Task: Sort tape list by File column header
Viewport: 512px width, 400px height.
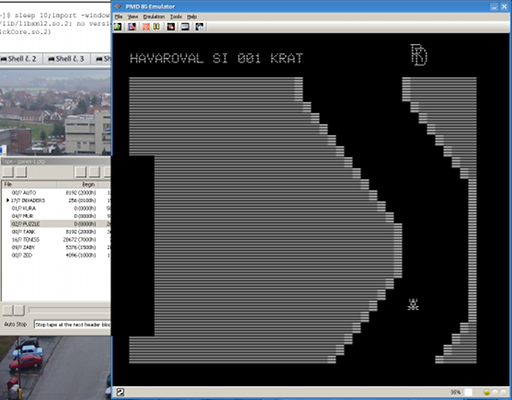Action: point(29,184)
